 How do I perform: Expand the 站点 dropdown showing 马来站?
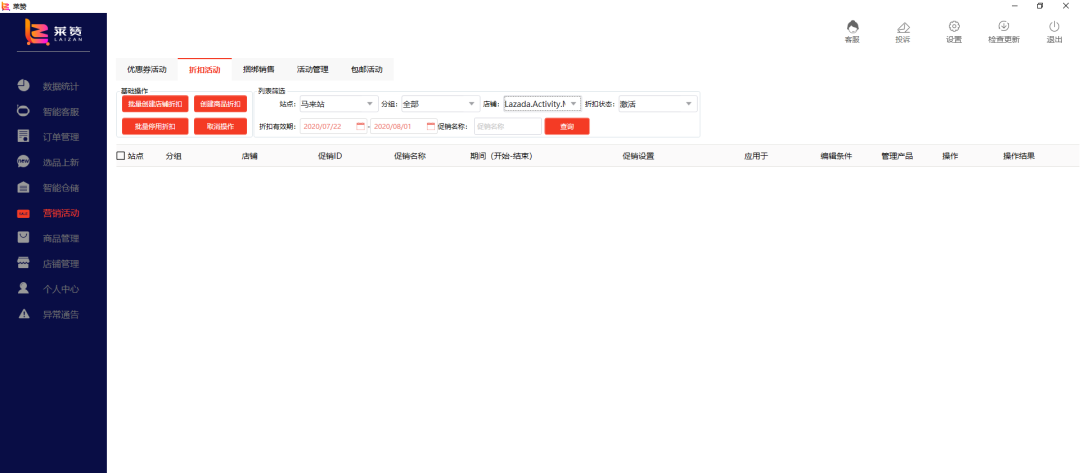click(339, 104)
